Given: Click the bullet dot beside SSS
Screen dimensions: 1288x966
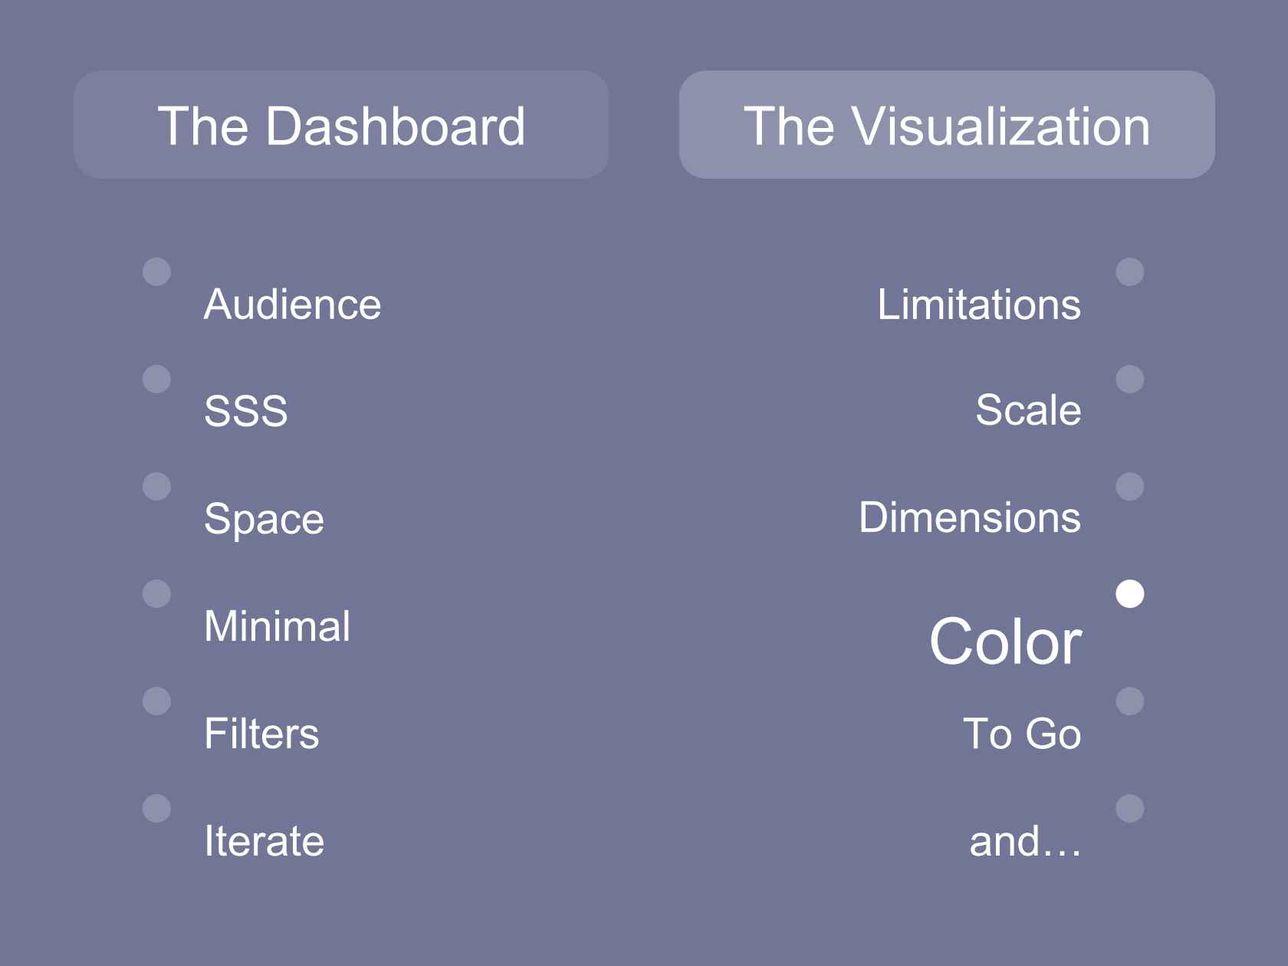Looking at the screenshot, I should click(x=157, y=379).
